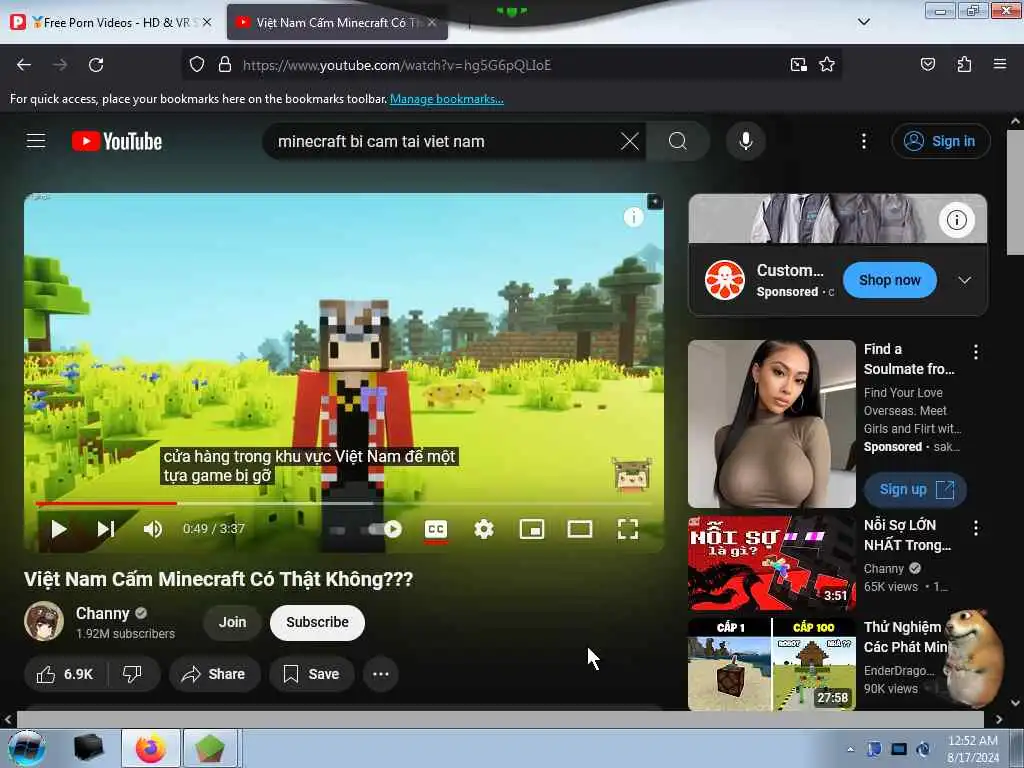This screenshot has width=1024, height=768.
Task: Switch to miniplayer mode
Action: 532,529
